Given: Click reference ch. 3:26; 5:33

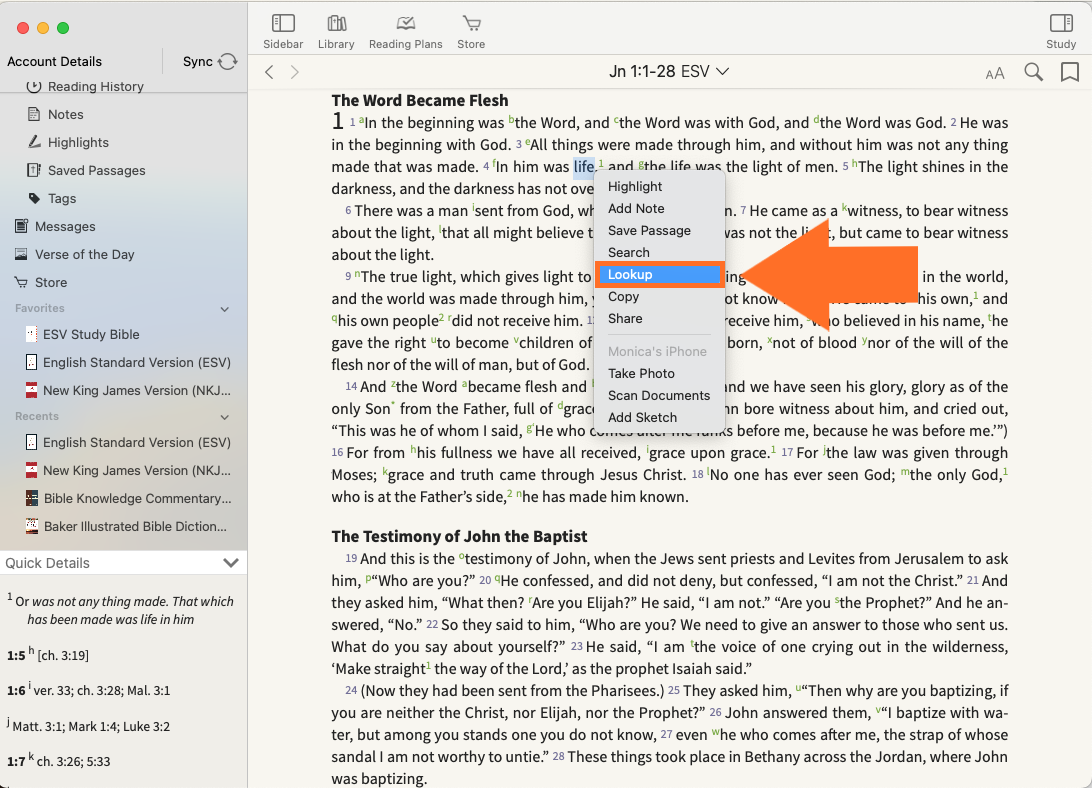Looking at the screenshot, I should click(73, 762).
